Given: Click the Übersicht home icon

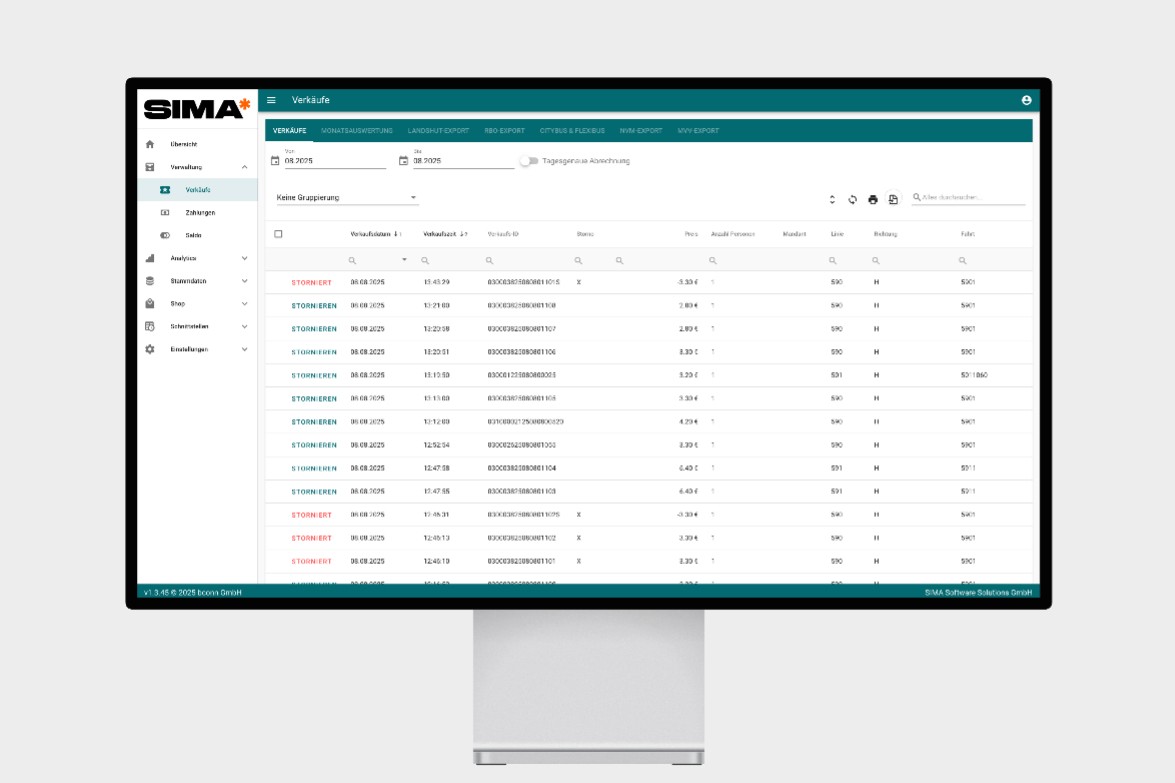Looking at the screenshot, I should [x=150, y=144].
